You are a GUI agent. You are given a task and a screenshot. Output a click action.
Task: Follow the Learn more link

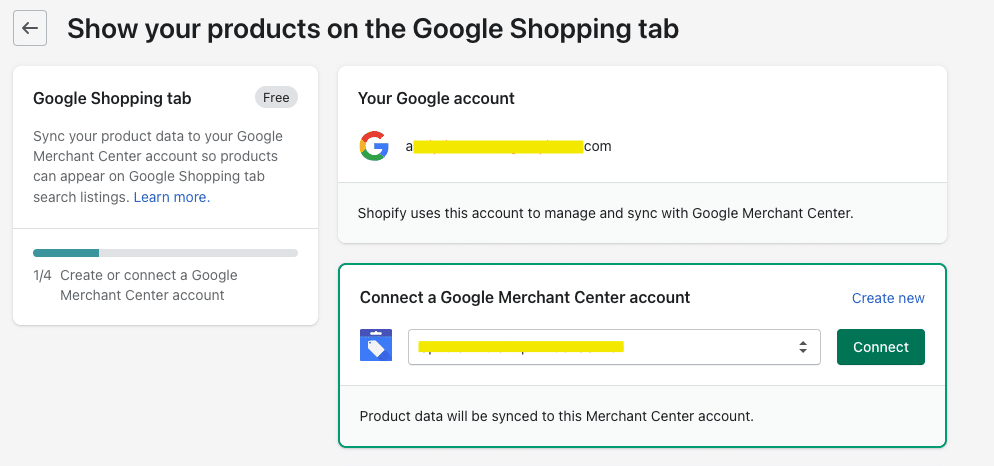coord(171,197)
